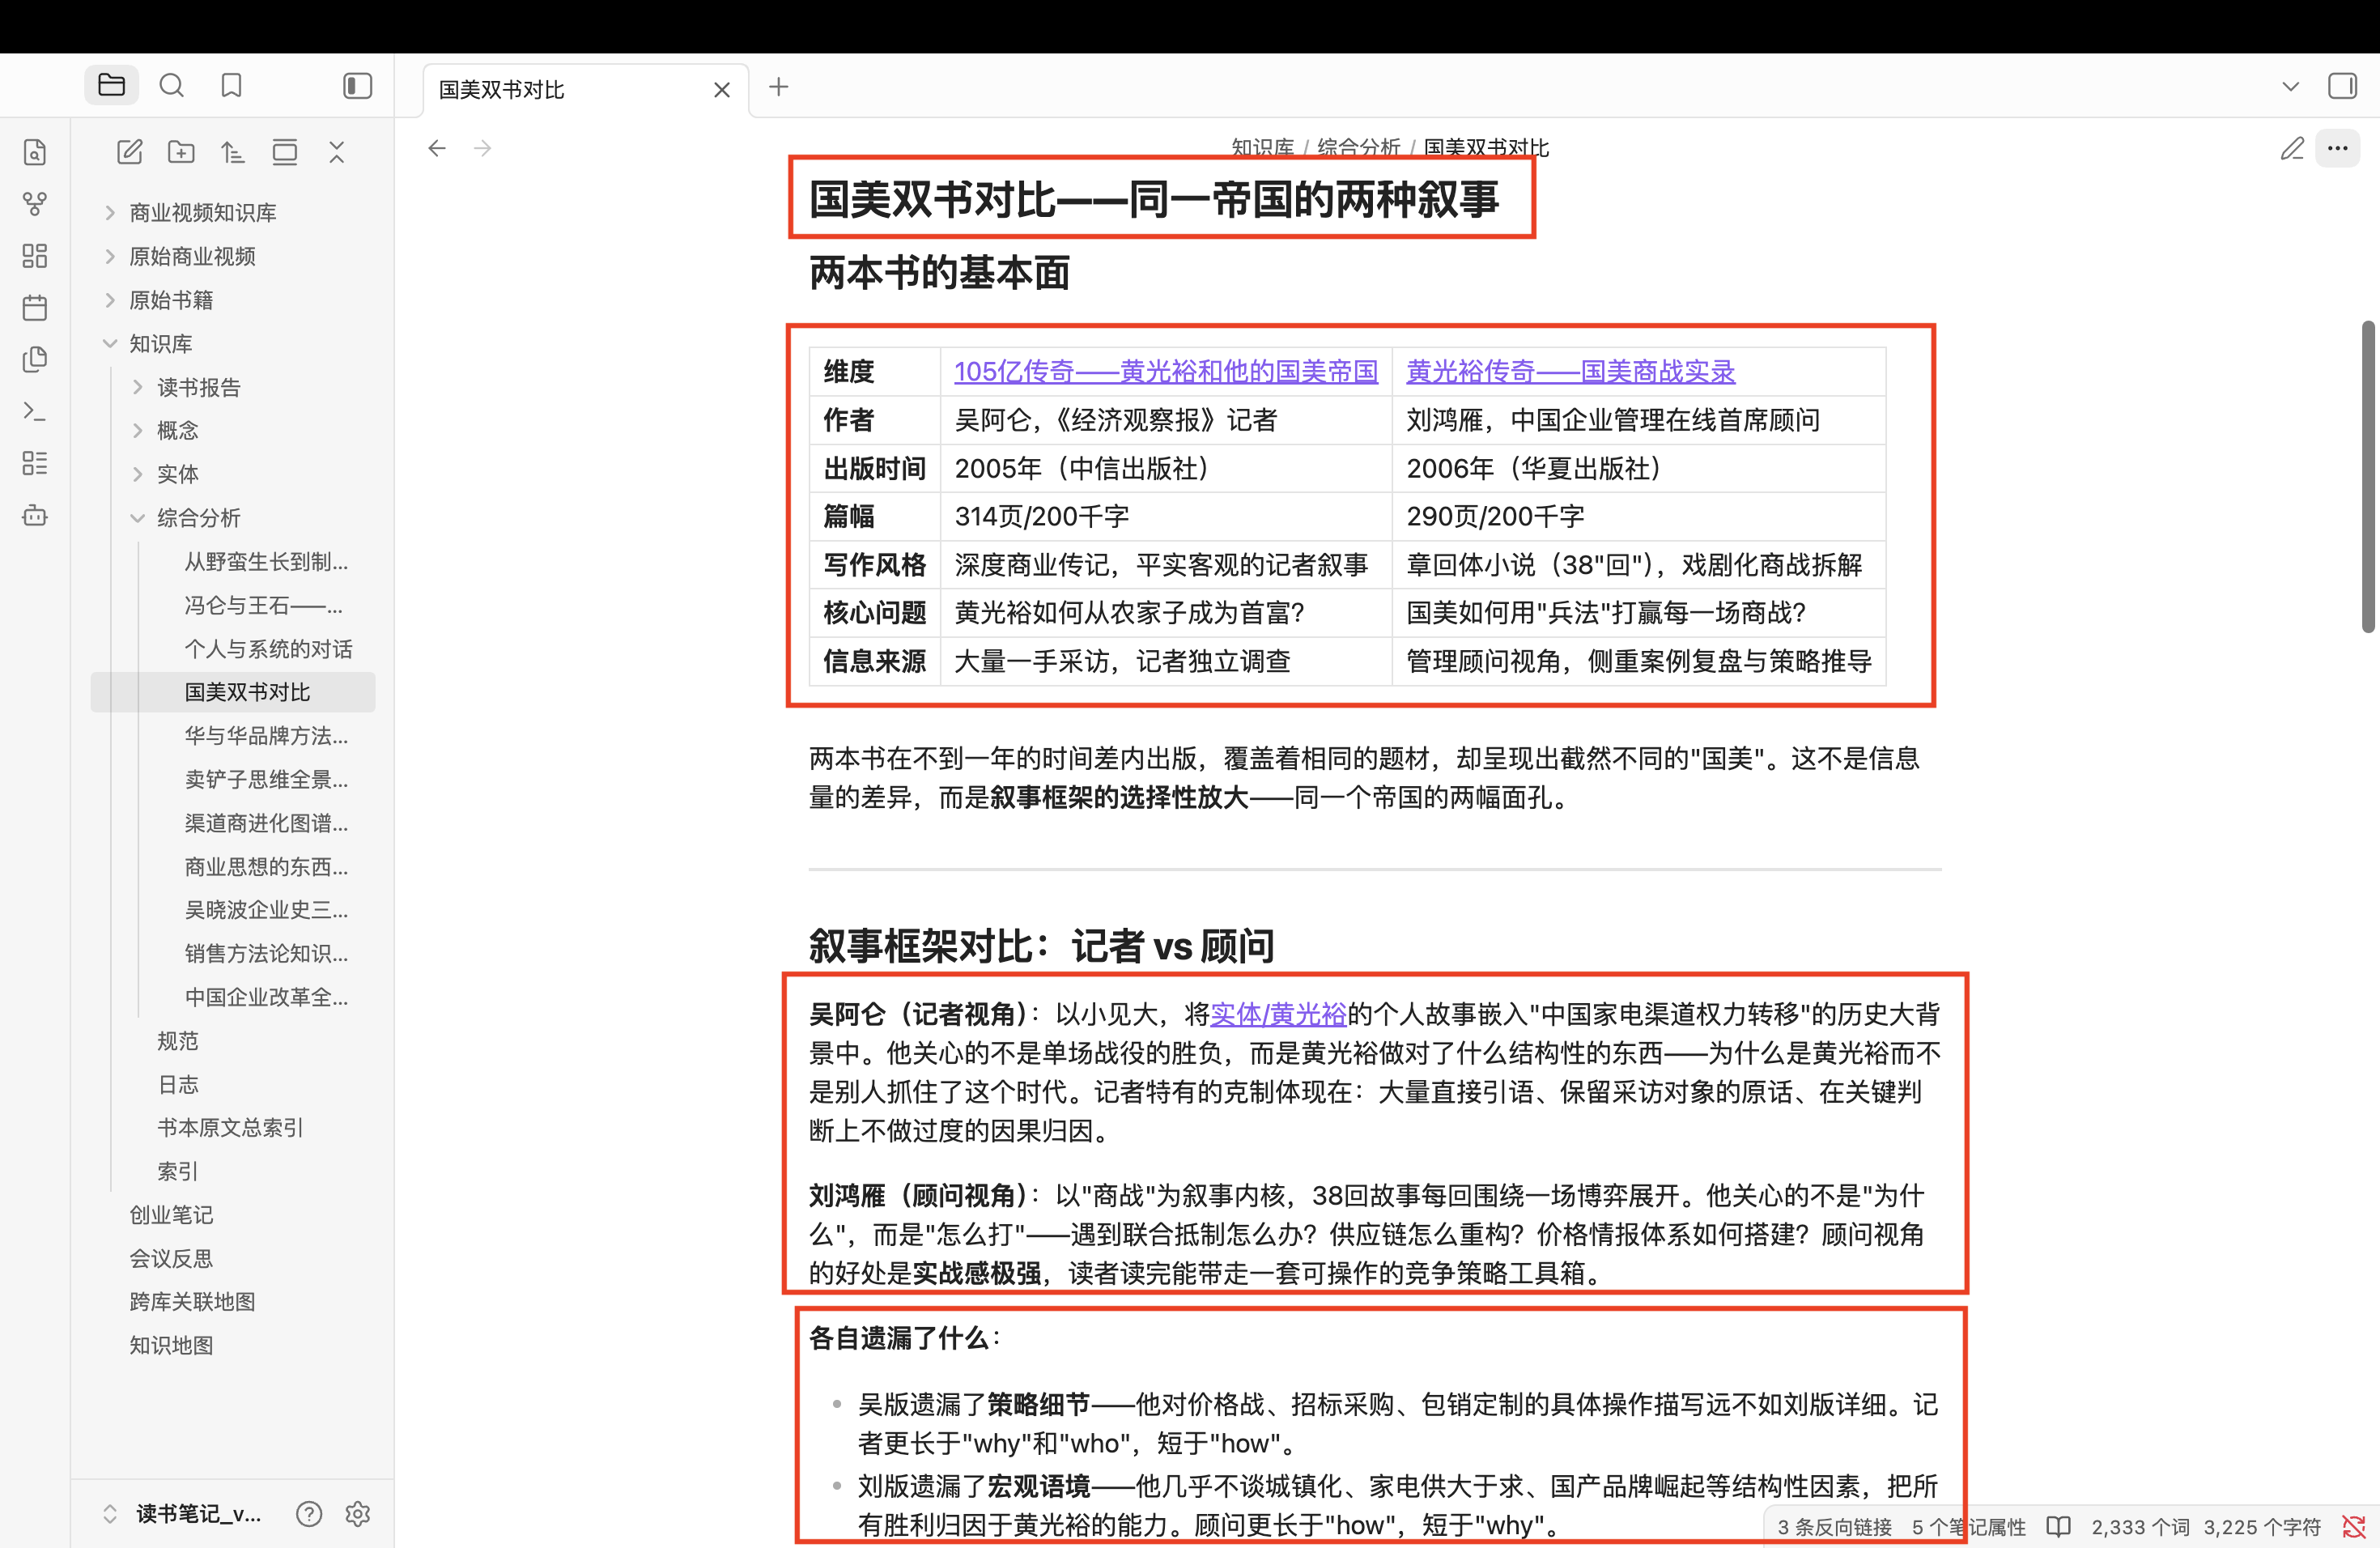Open the help question-mark icon
Screen dimensions: 2380x1548
[x=309, y=1514]
